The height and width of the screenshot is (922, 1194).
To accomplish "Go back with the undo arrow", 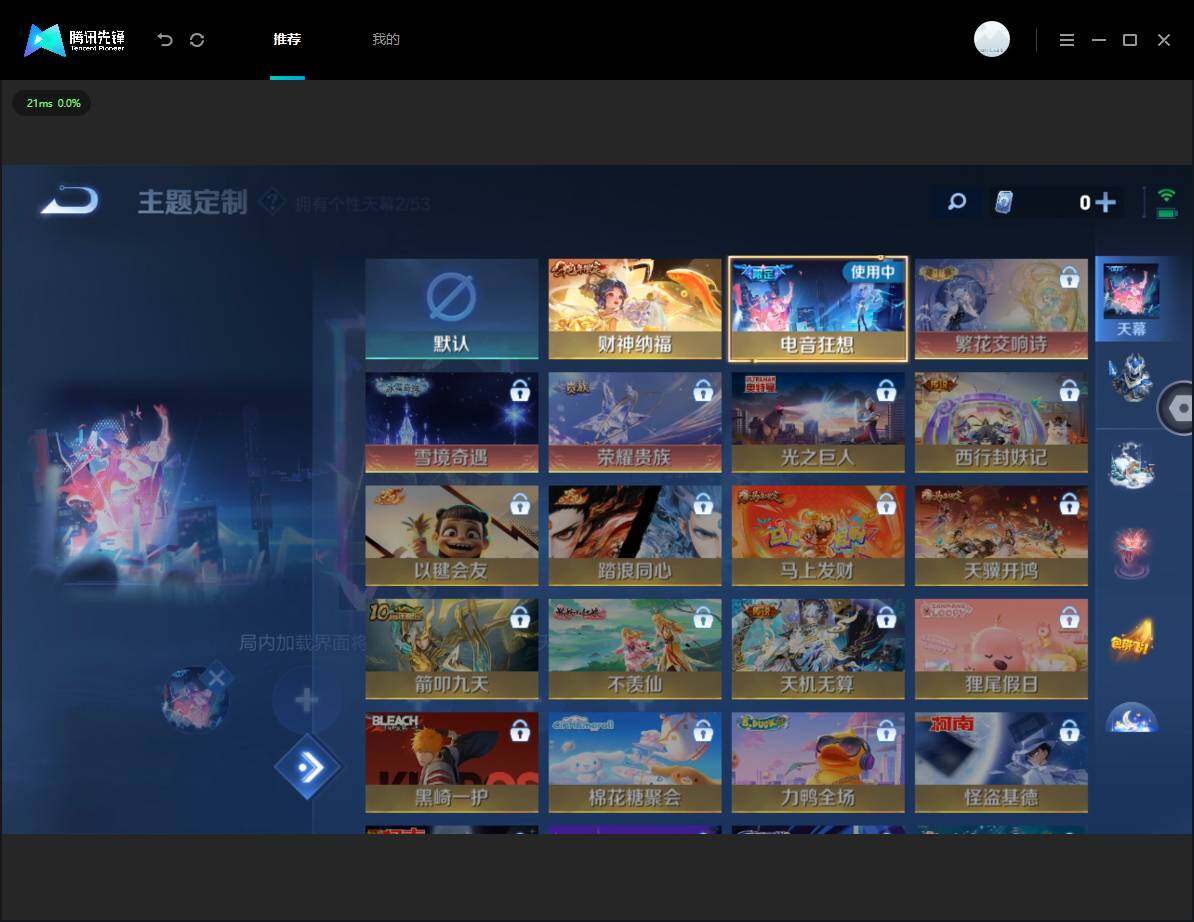I will pyautogui.click(x=164, y=40).
